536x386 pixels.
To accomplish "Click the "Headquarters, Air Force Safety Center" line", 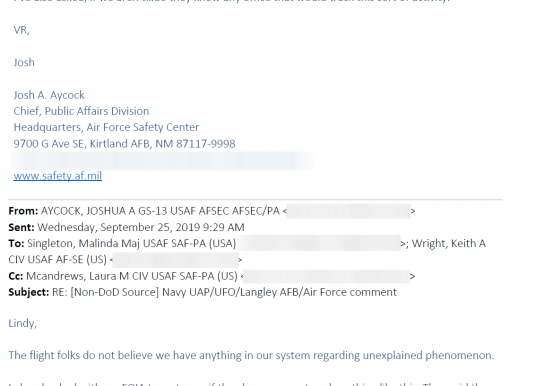I will click(x=106, y=127).
